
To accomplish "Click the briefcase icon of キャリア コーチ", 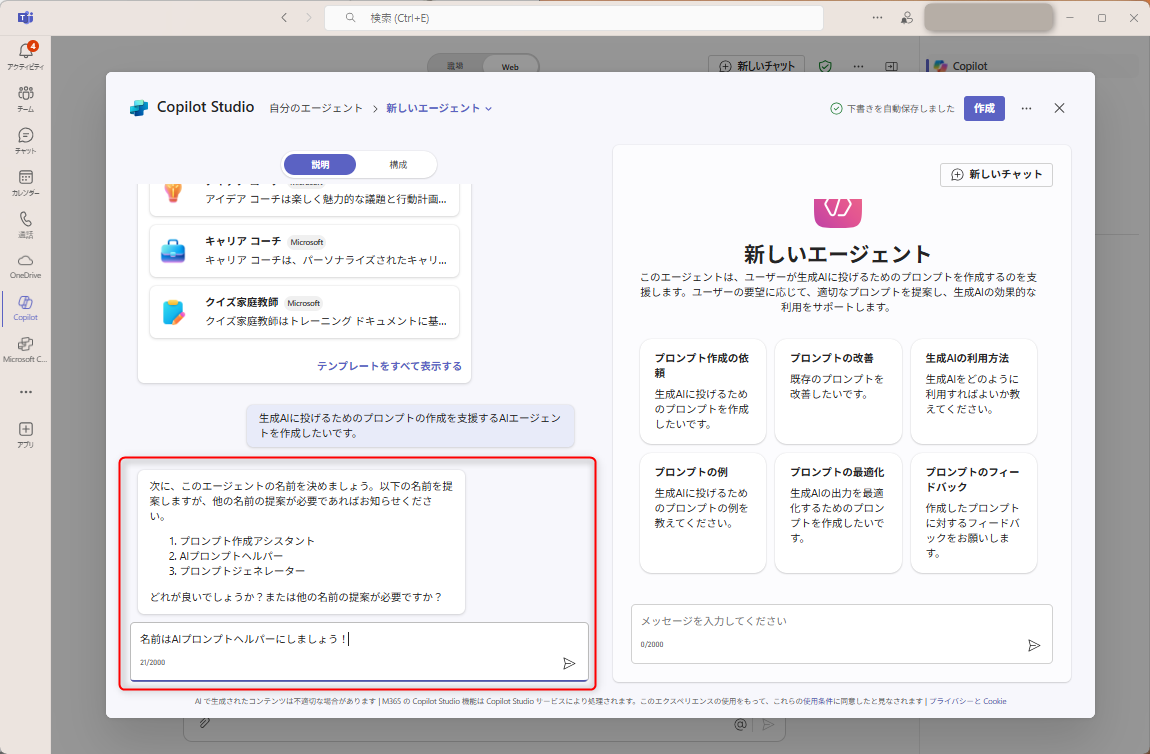I will [x=173, y=251].
